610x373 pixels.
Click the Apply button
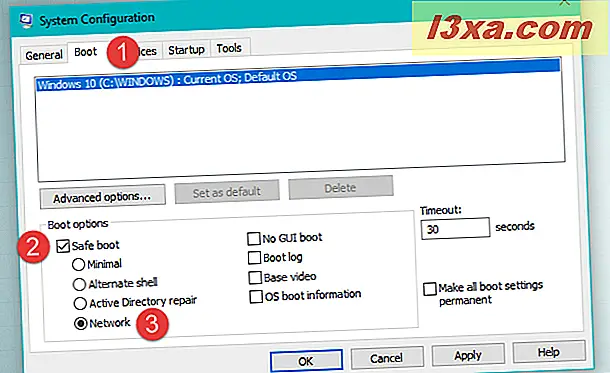click(468, 354)
